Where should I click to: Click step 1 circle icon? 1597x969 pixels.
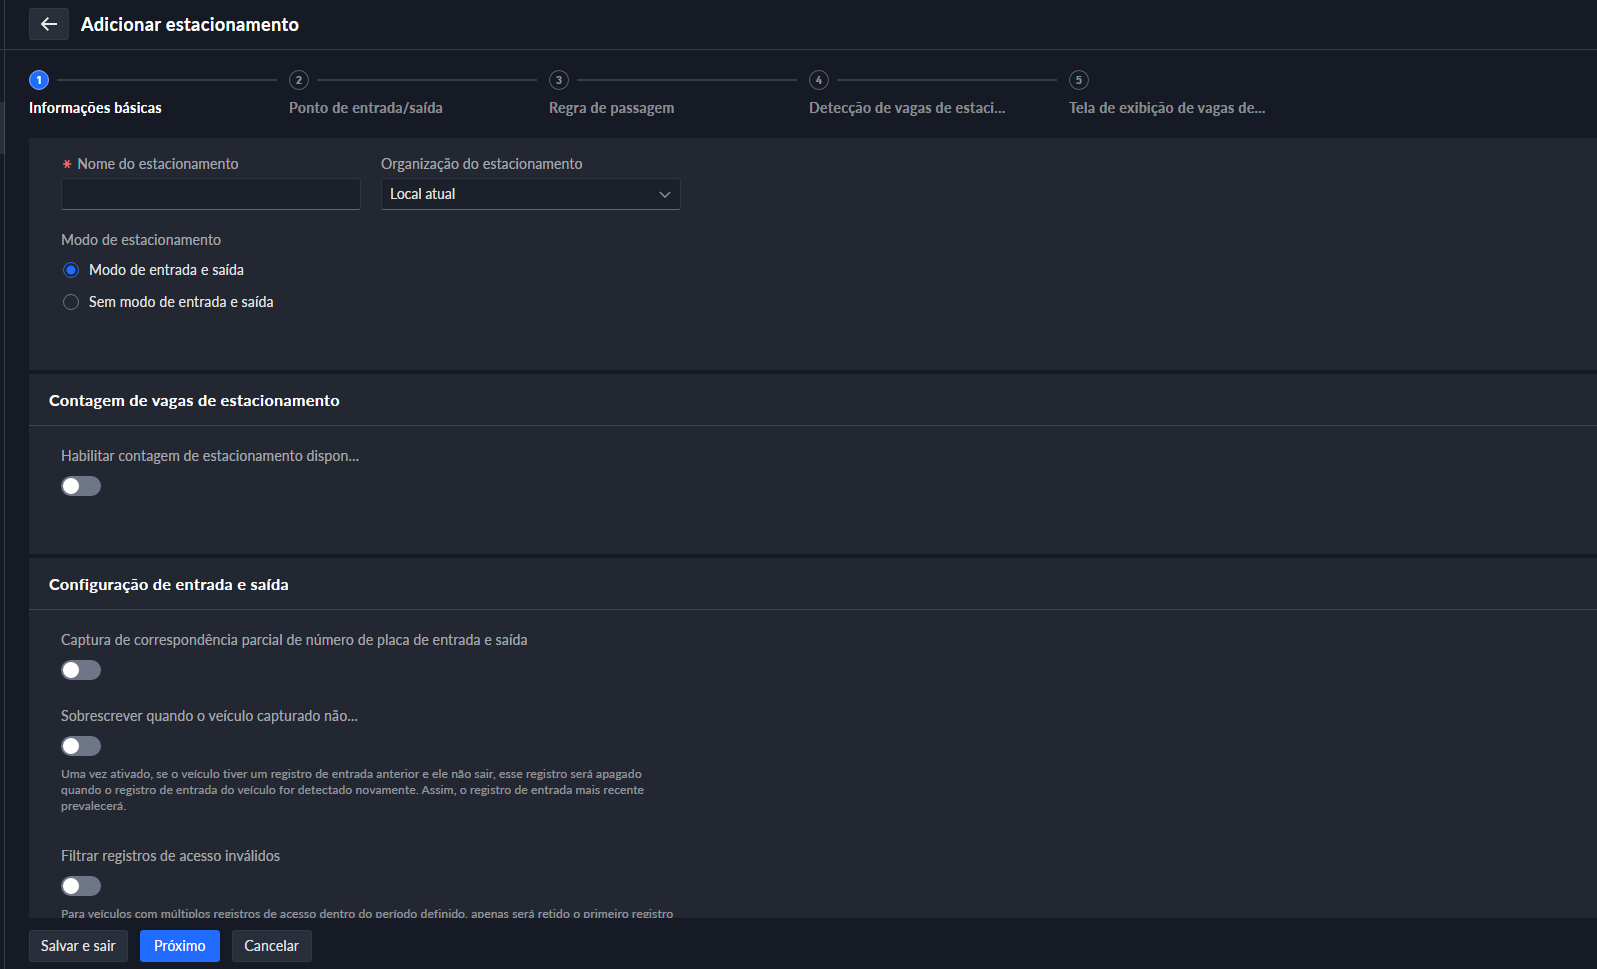39,80
